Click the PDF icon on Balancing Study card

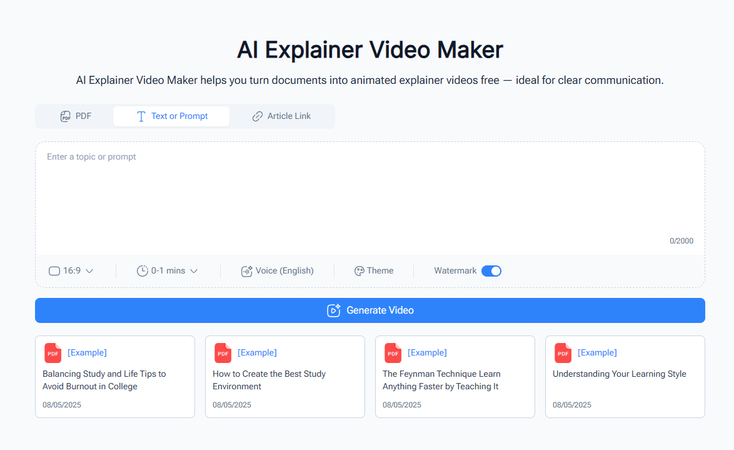tap(53, 353)
